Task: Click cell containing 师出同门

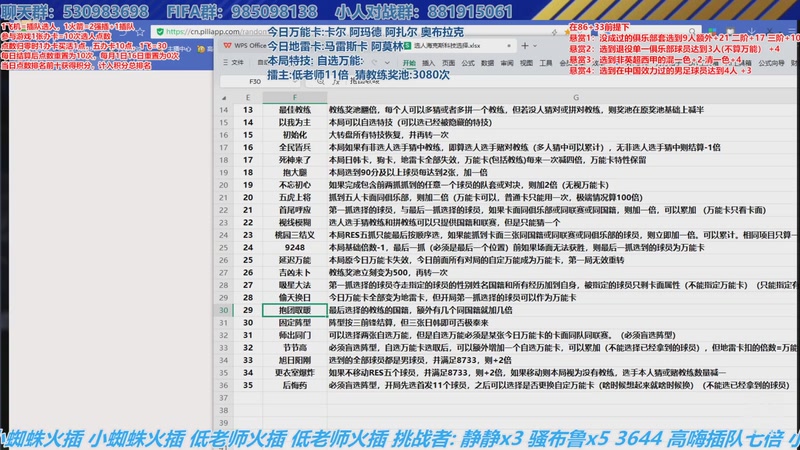Action: coord(294,335)
